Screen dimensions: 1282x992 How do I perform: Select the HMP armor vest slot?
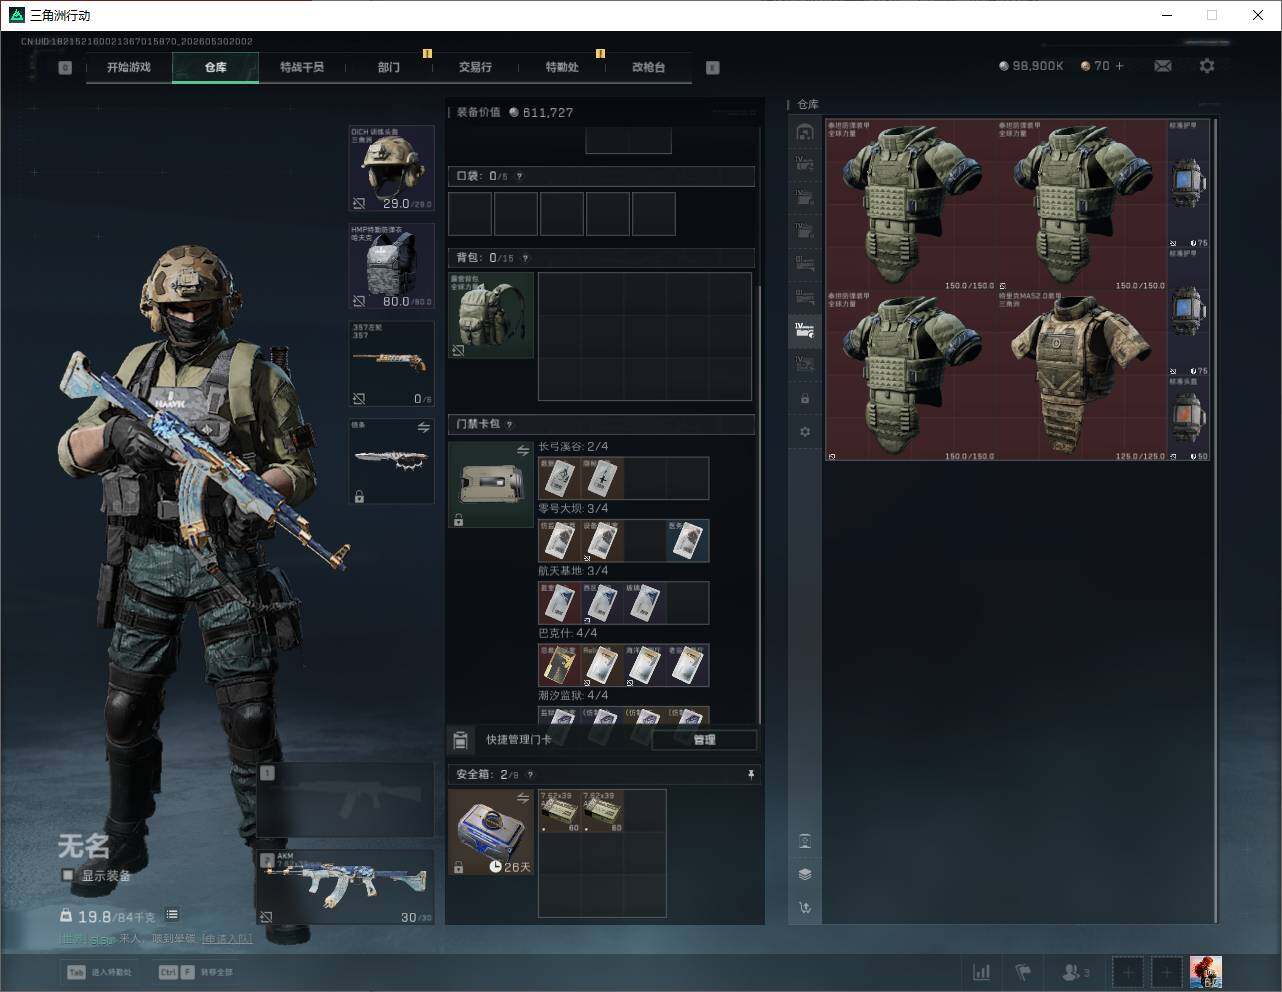tap(391, 266)
